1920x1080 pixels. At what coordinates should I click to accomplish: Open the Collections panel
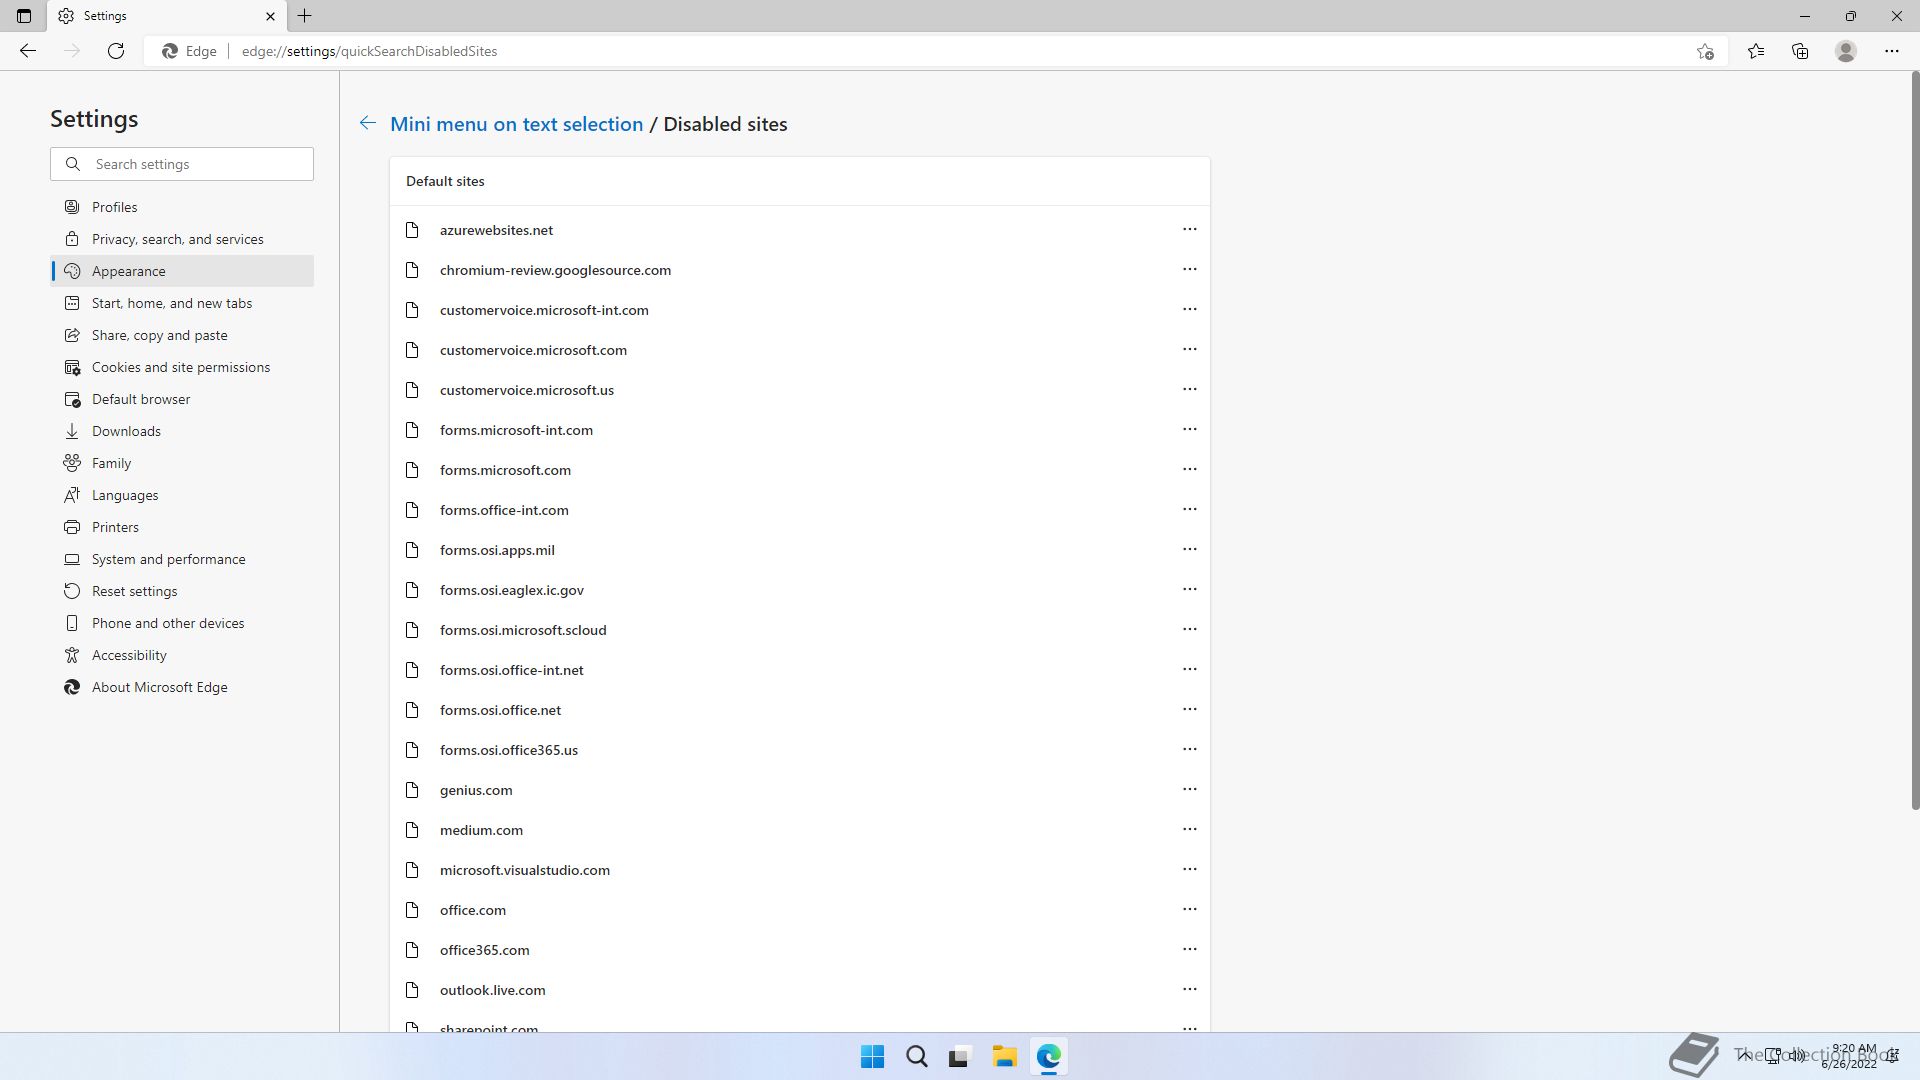[1800, 51]
